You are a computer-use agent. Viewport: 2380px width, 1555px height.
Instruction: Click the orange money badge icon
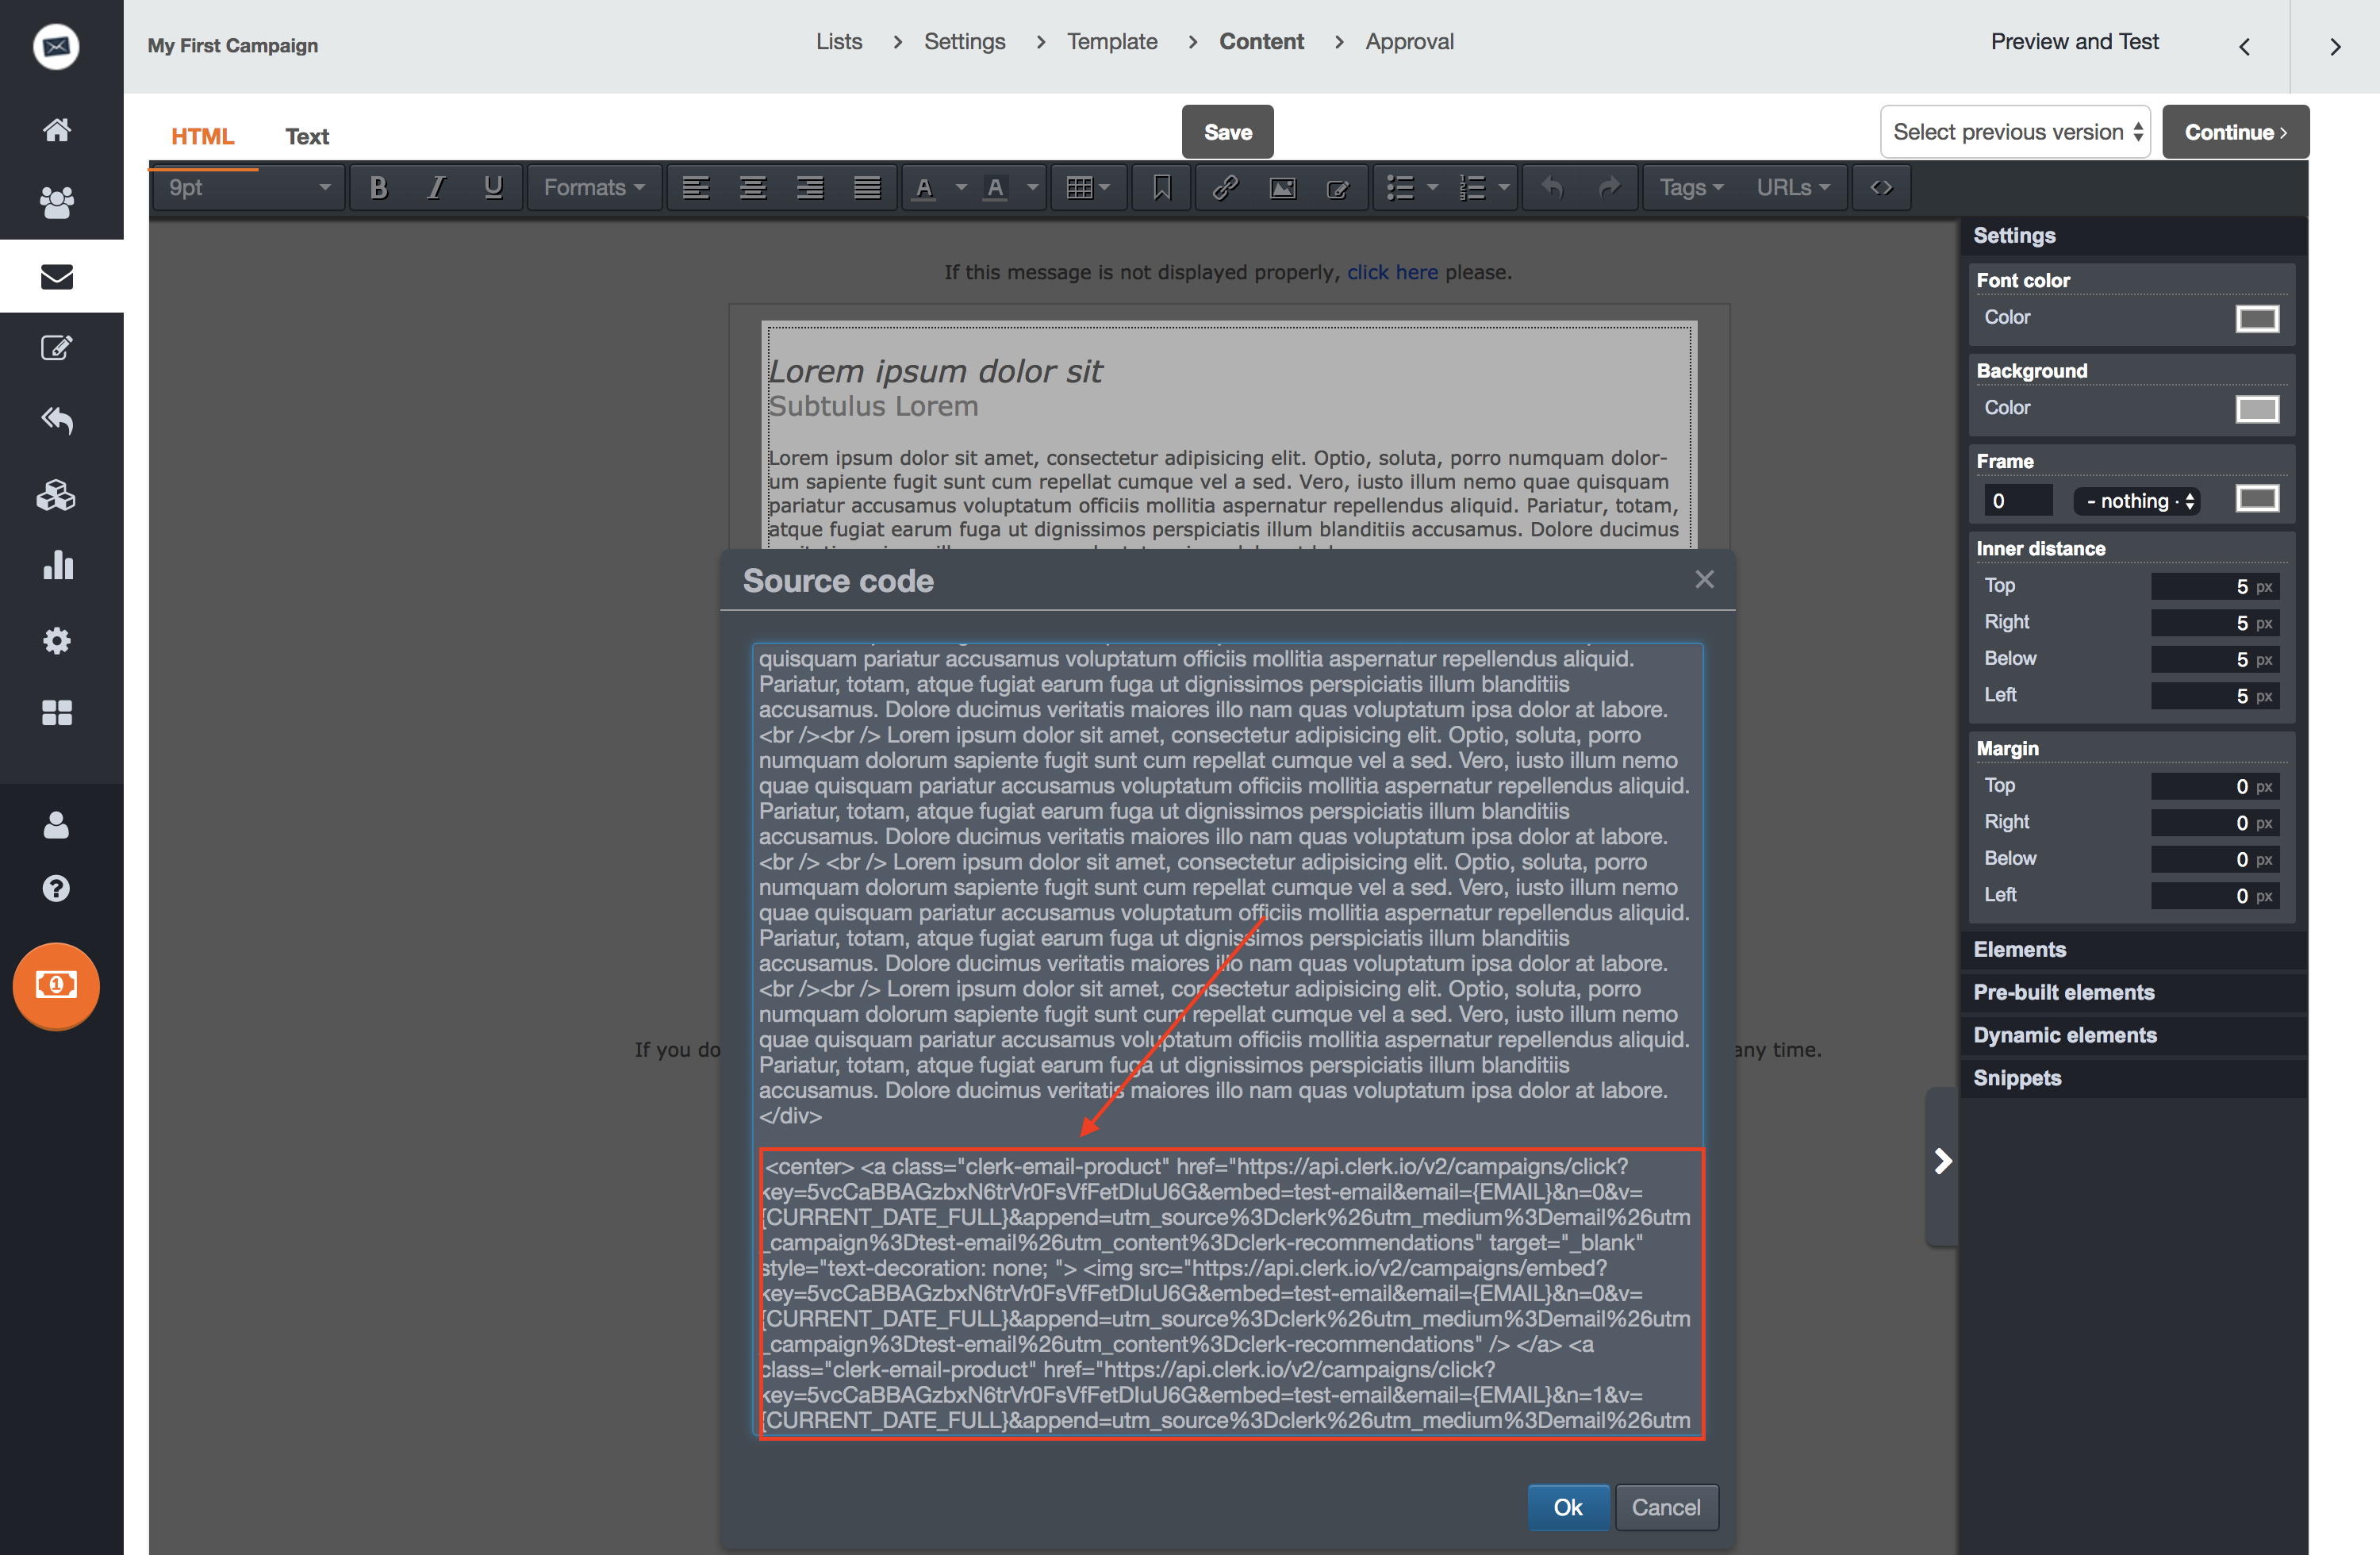click(x=57, y=985)
